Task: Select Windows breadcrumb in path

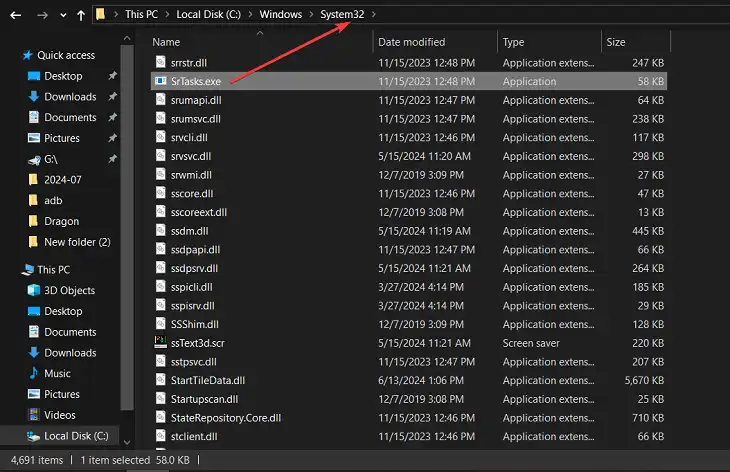Action: point(281,14)
